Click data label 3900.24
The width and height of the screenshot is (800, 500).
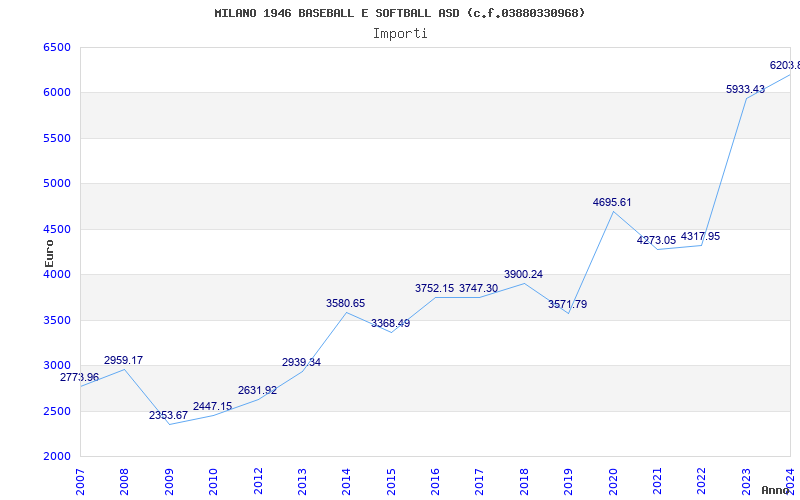[x=523, y=274]
